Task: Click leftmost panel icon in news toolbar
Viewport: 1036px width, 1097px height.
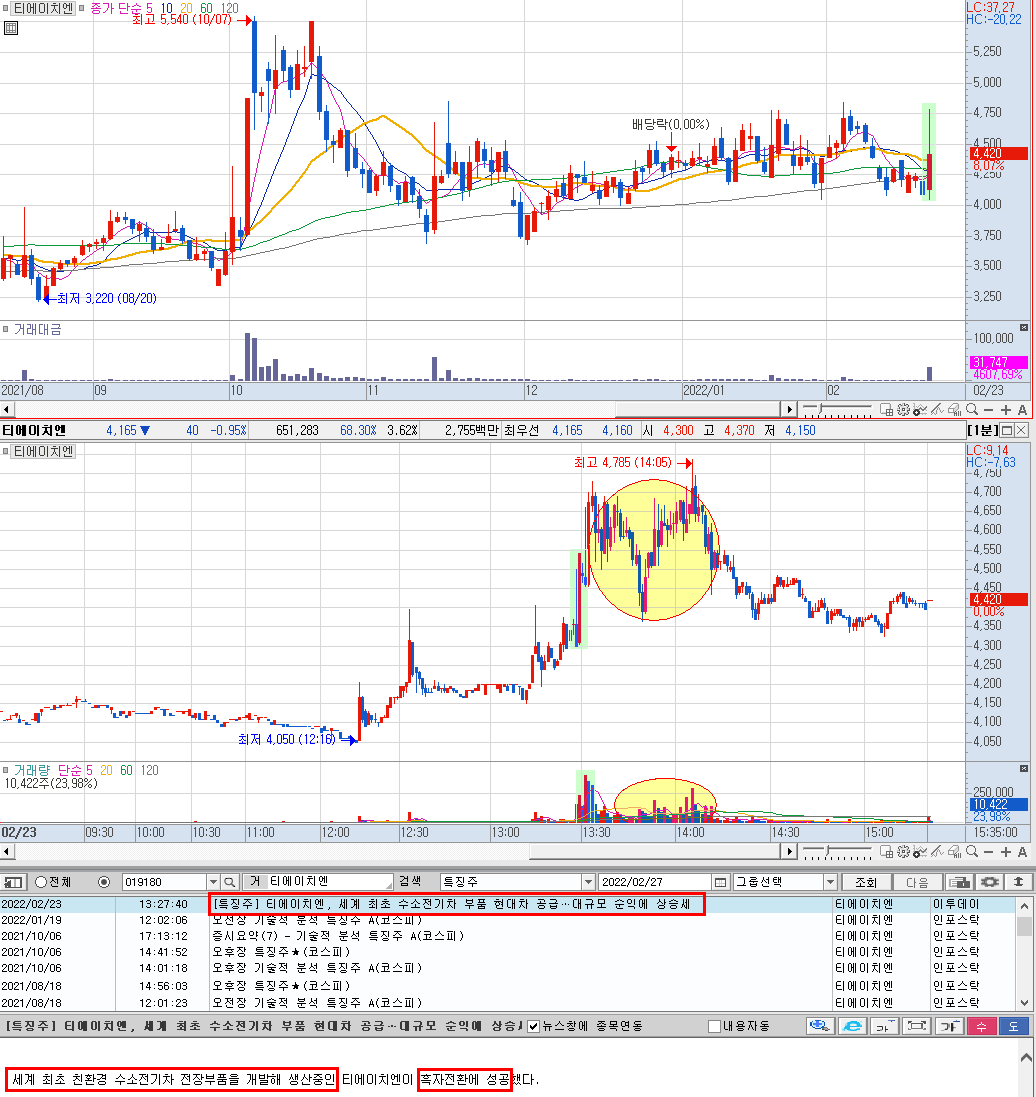Action: tap(13, 882)
